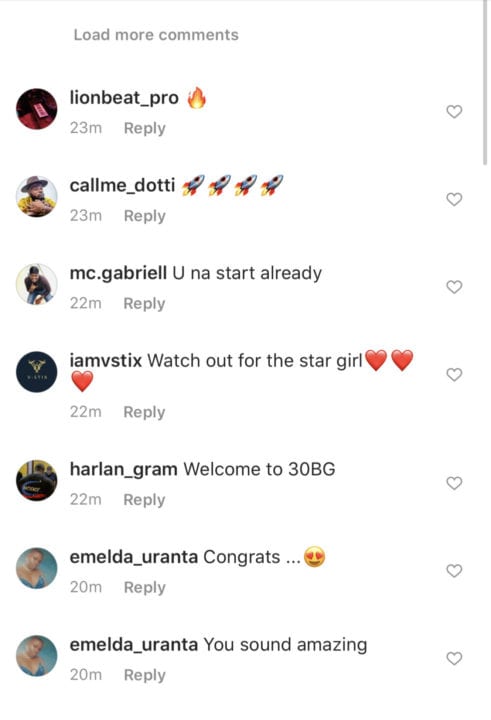Image resolution: width=491 pixels, height=720 pixels.
Task: Like iamvstix's star girl comment
Action: [454, 375]
